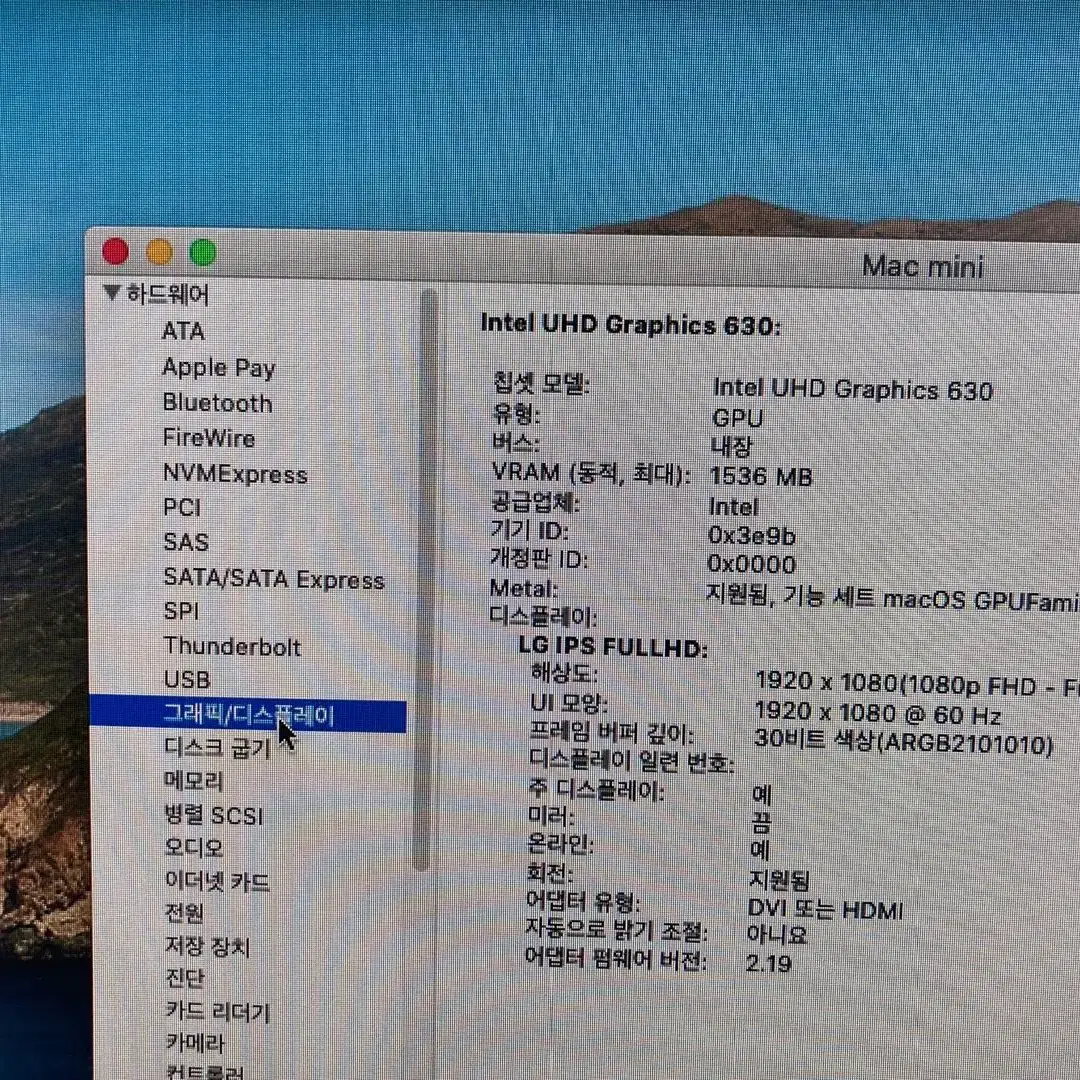
Task: Select SPI in the sidebar
Action: 181,610
